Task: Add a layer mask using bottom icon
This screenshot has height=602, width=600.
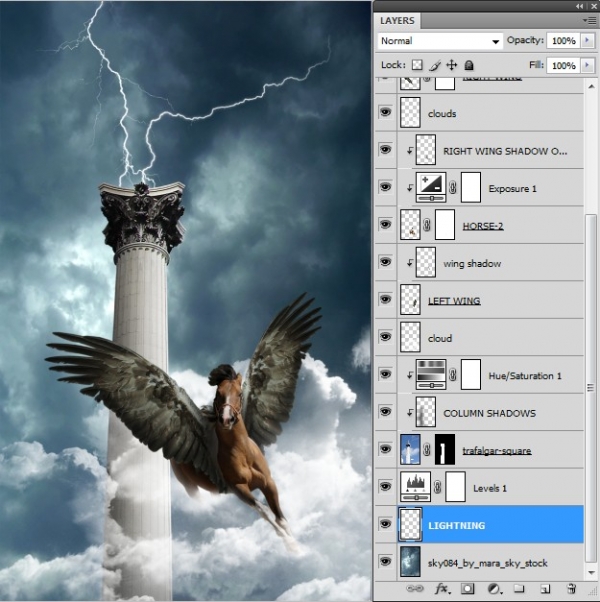Action: coord(468,589)
